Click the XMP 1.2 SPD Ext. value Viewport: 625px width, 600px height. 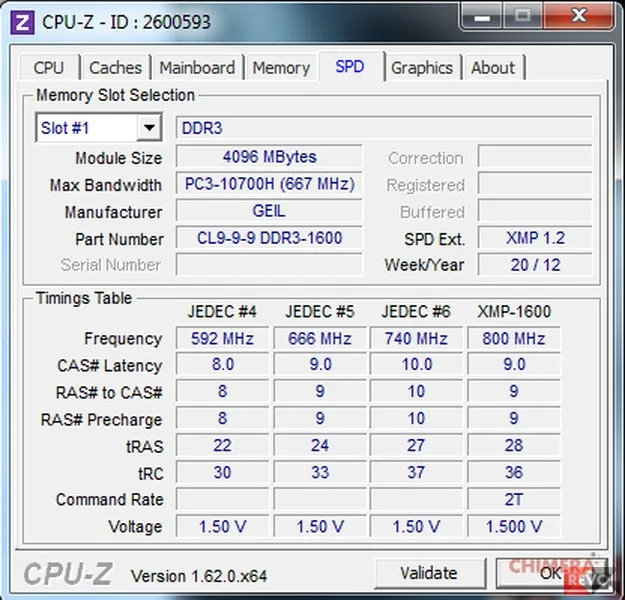535,238
